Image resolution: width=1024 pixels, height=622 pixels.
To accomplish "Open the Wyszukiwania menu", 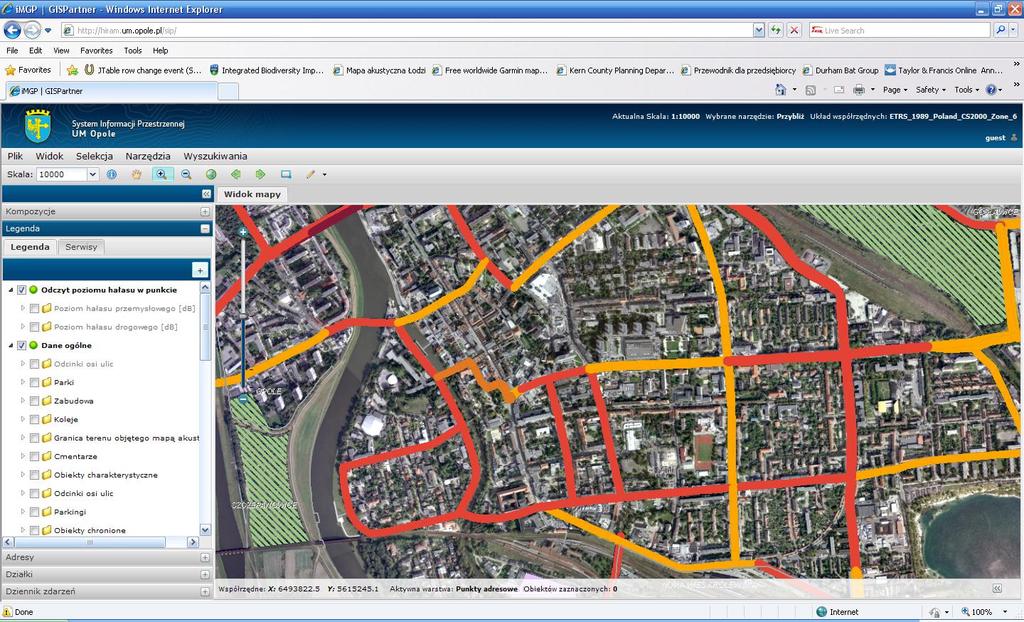I will pyautogui.click(x=216, y=156).
